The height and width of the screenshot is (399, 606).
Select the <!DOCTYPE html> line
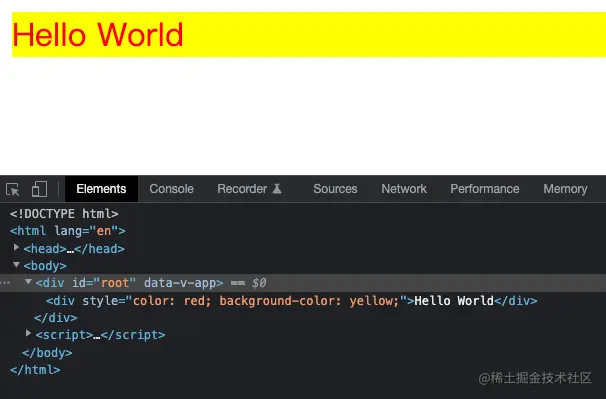[64, 214]
